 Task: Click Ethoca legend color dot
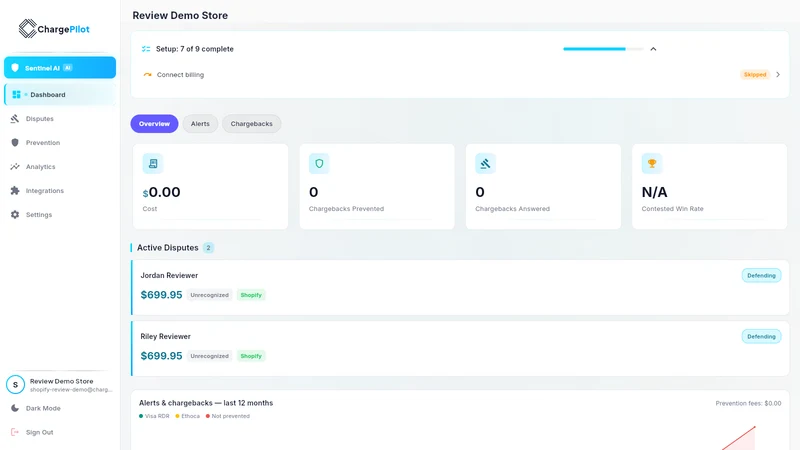(x=177, y=416)
